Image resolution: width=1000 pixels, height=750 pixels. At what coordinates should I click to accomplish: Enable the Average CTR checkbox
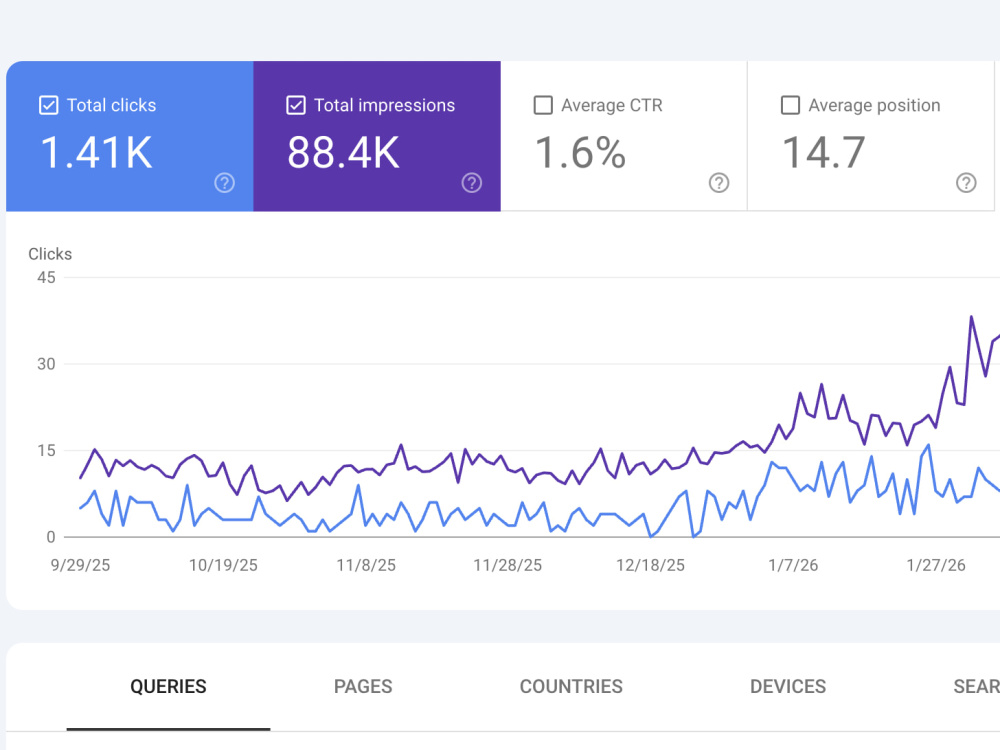(x=543, y=105)
